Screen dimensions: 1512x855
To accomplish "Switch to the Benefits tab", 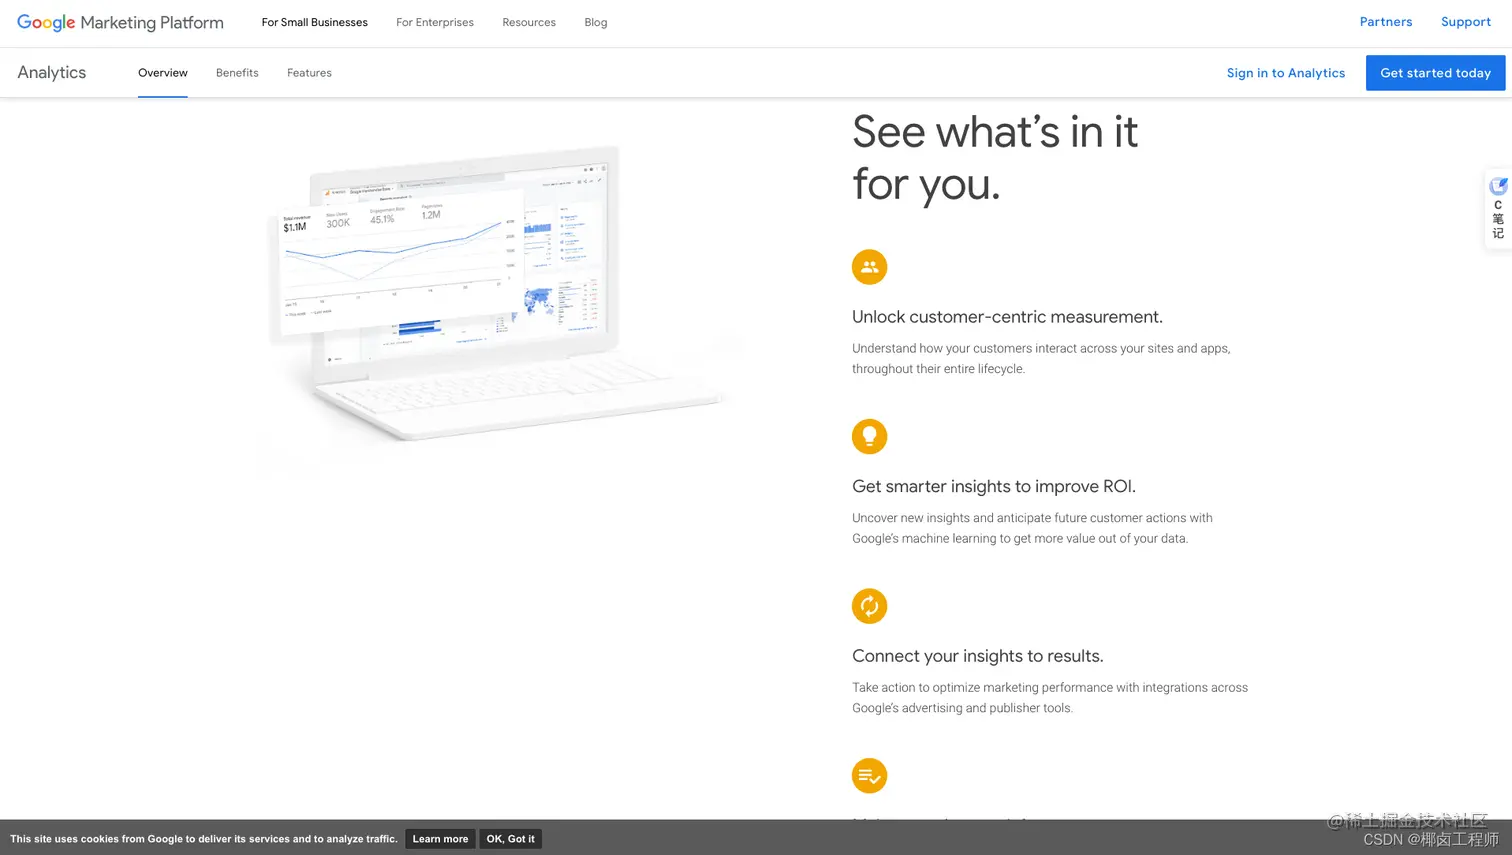I will [x=237, y=73].
